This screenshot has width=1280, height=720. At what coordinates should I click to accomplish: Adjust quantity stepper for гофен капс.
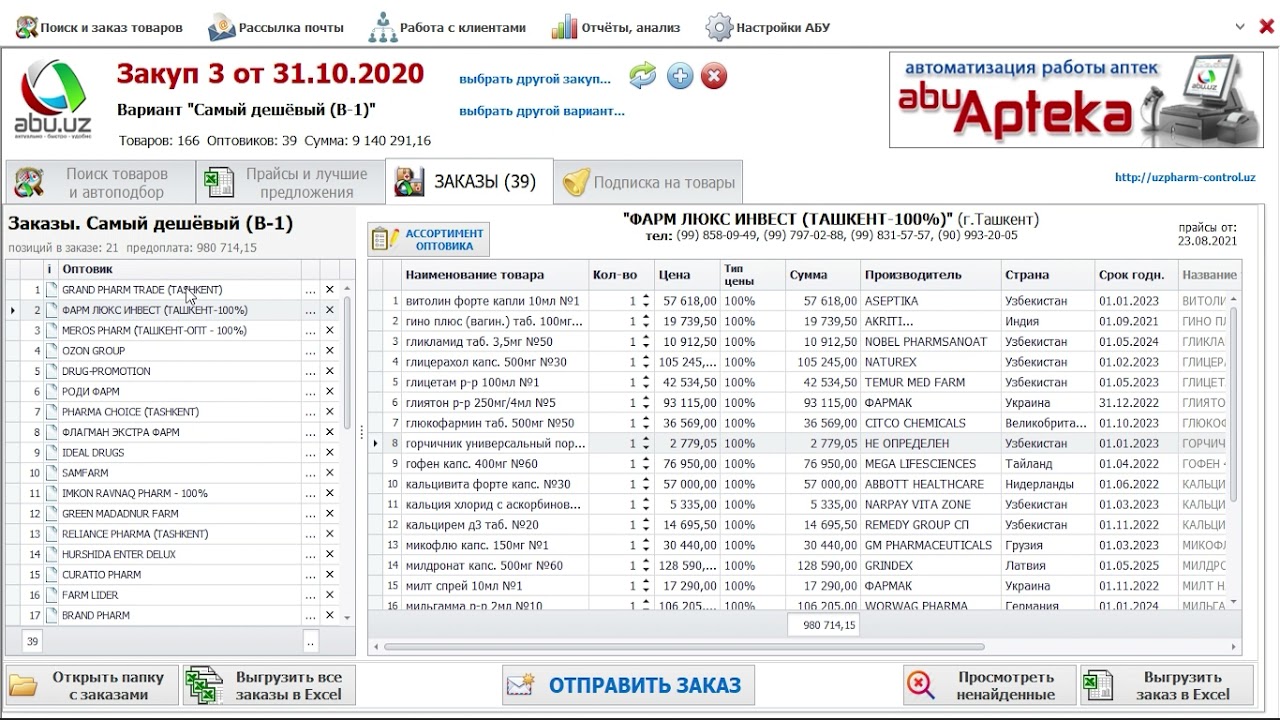[x=645, y=464]
